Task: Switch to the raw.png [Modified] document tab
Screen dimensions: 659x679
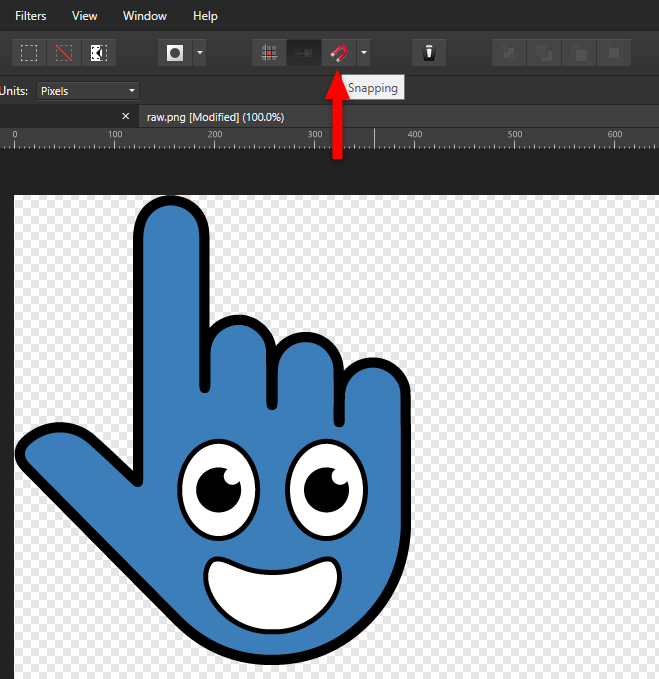Action: click(215, 117)
